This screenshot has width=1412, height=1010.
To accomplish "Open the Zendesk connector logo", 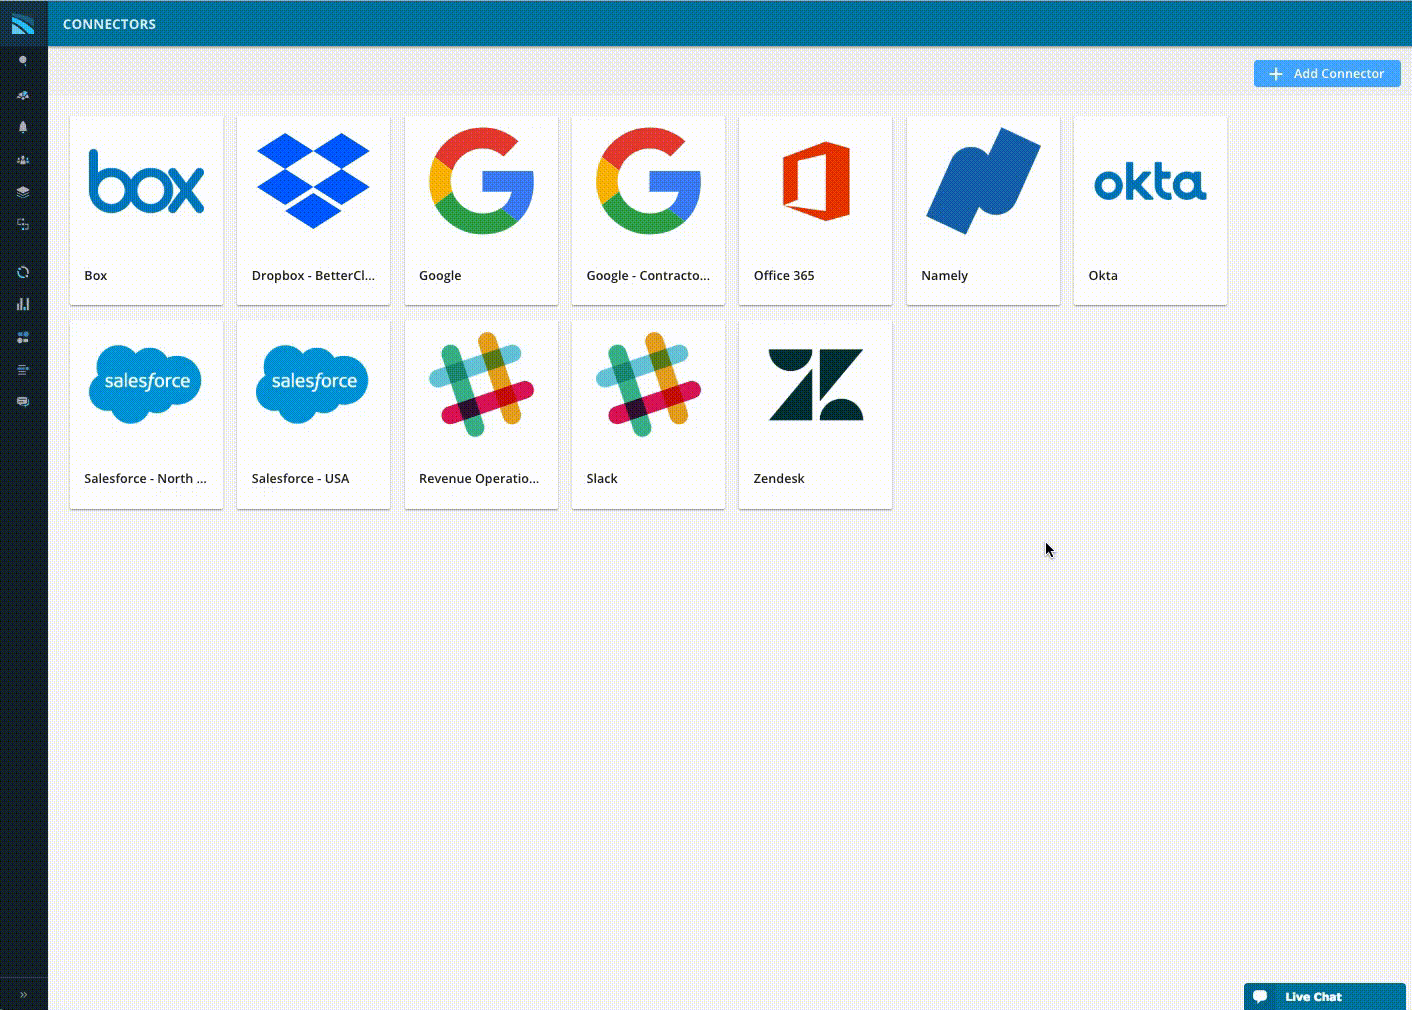I will click(x=816, y=384).
